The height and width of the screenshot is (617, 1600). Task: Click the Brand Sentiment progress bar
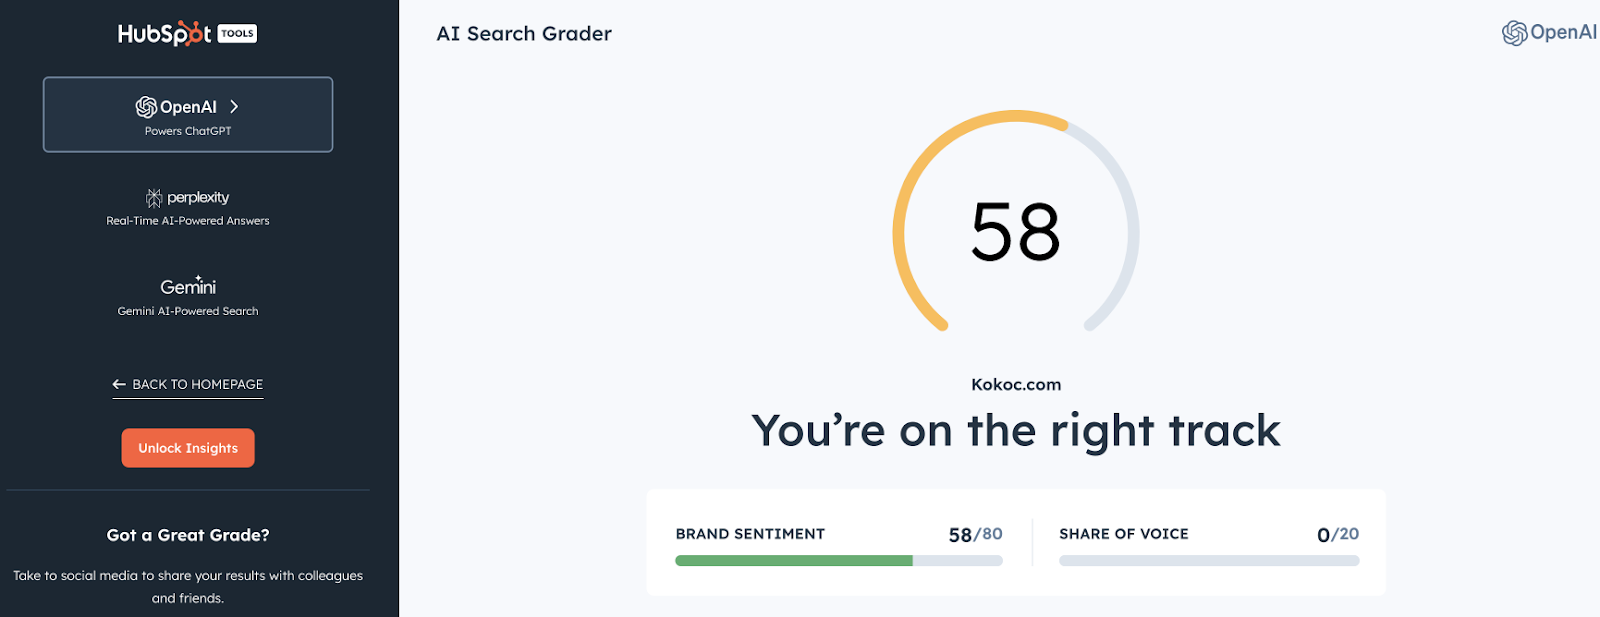point(838,561)
